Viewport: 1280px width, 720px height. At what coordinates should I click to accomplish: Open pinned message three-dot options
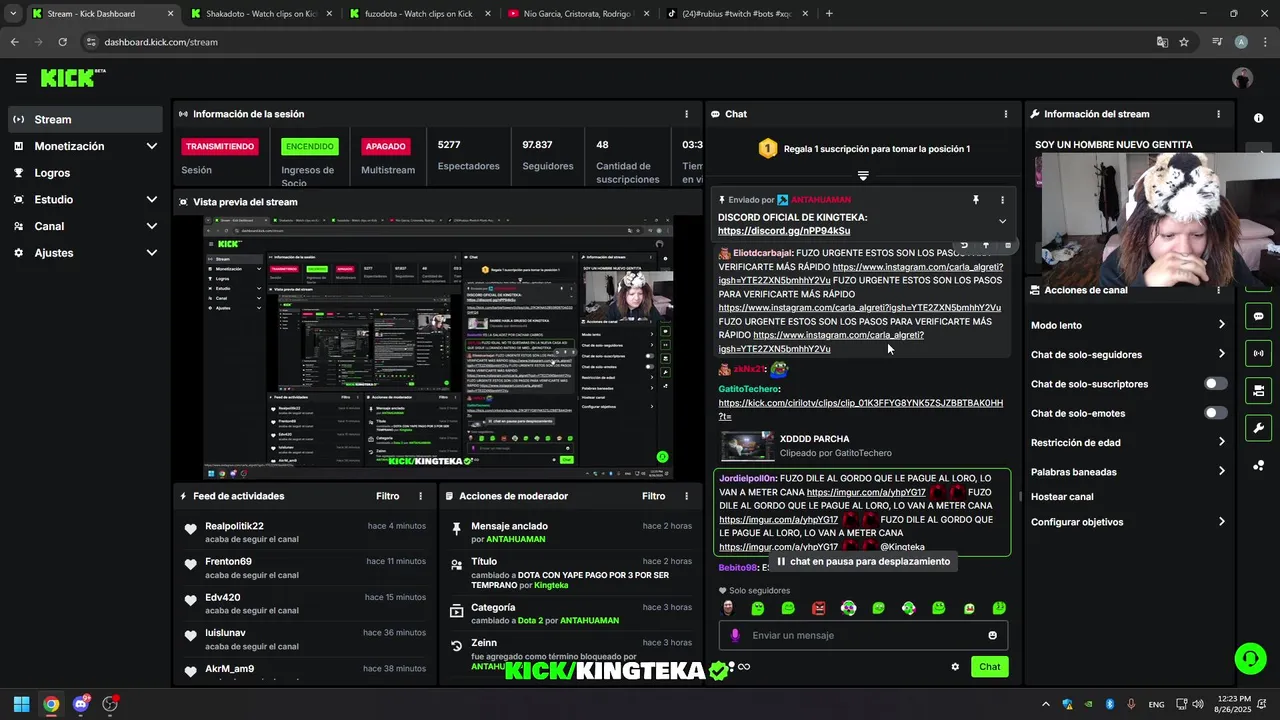pyautogui.click(x=1002, y=200)
